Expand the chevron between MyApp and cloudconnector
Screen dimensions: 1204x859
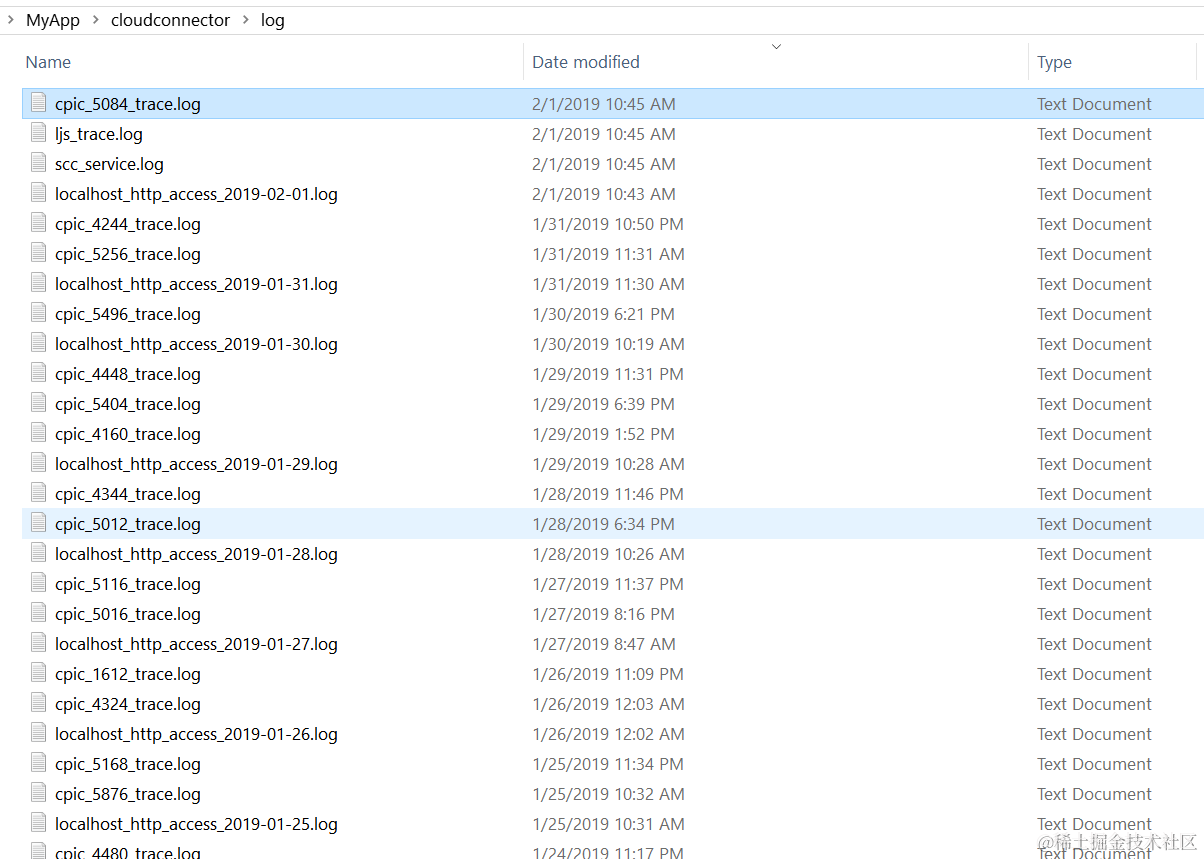point(96,20)
